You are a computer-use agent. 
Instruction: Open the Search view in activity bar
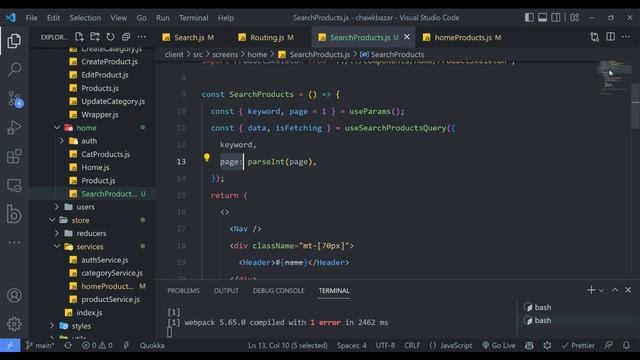(x=14, y=69)
